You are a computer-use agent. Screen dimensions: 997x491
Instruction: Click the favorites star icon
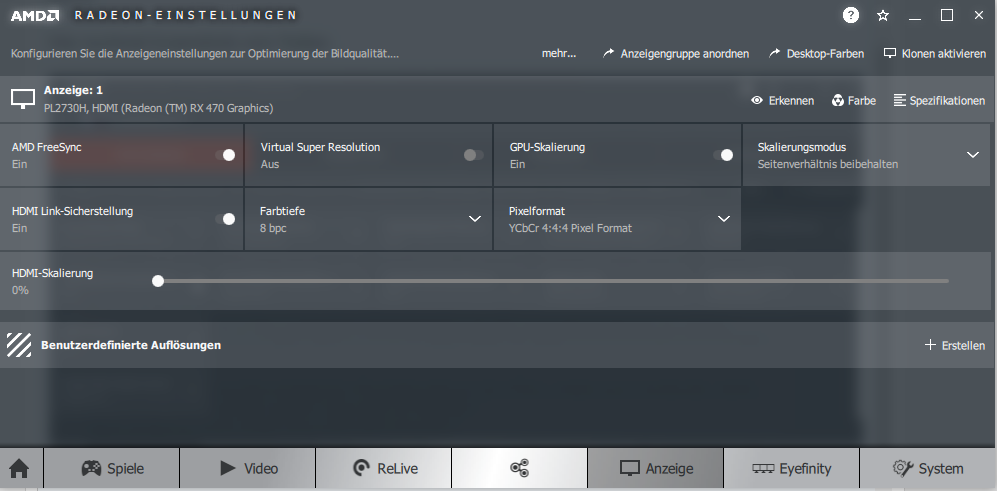coord(883,15)
